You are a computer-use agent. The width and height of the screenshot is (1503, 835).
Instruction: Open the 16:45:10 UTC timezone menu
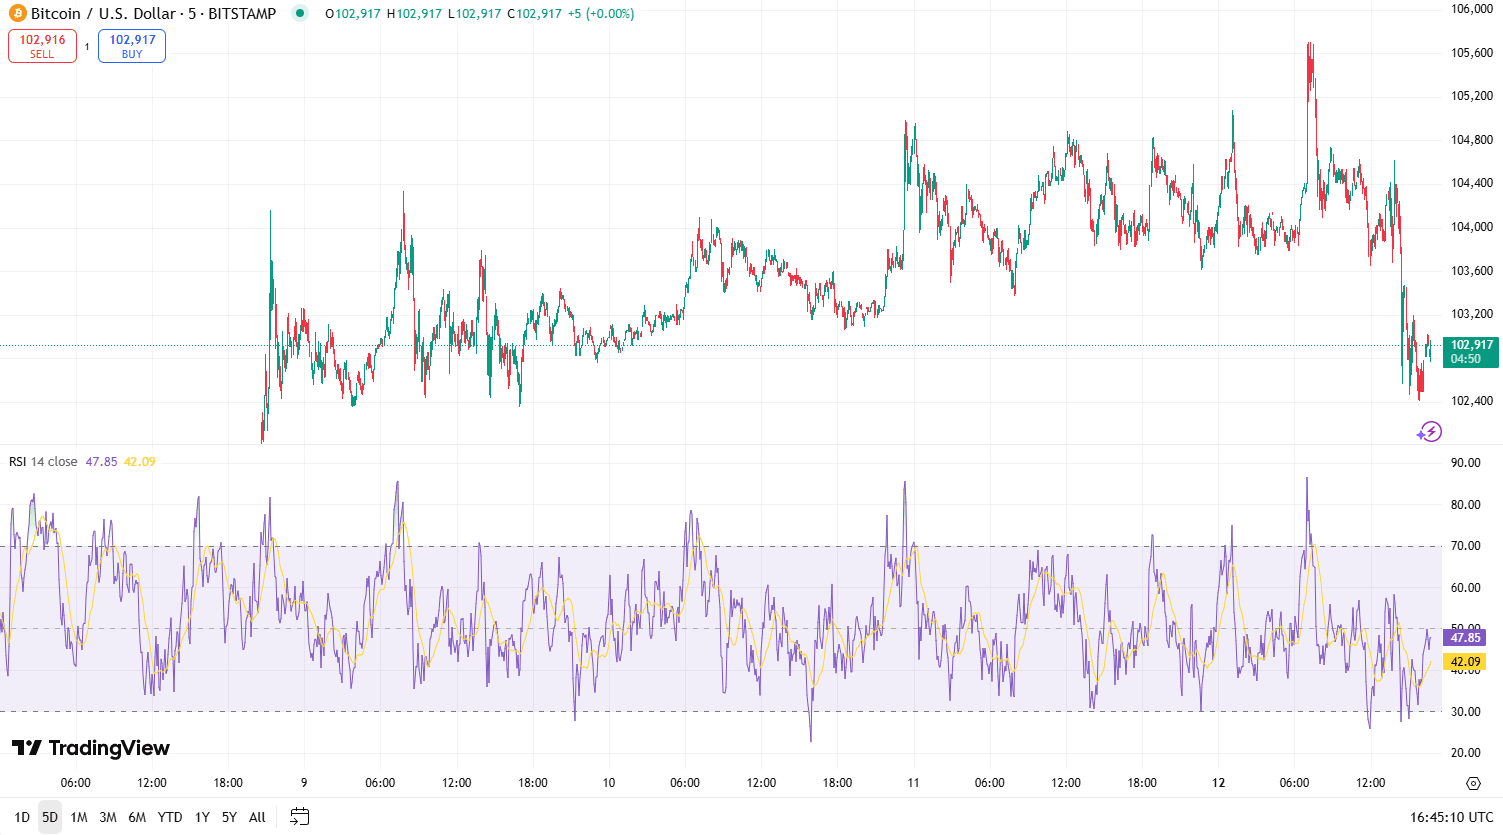coord(1451,817)
